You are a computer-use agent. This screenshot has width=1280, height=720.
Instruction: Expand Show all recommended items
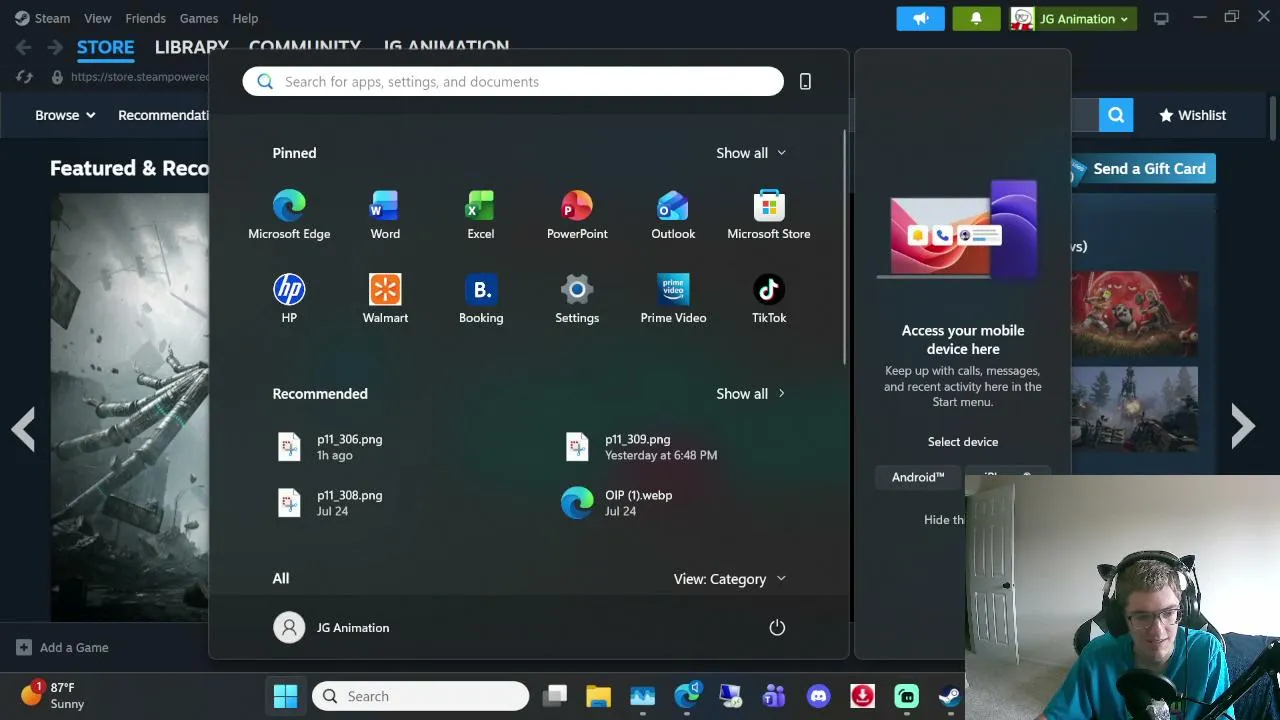click(x=751, y=394)
